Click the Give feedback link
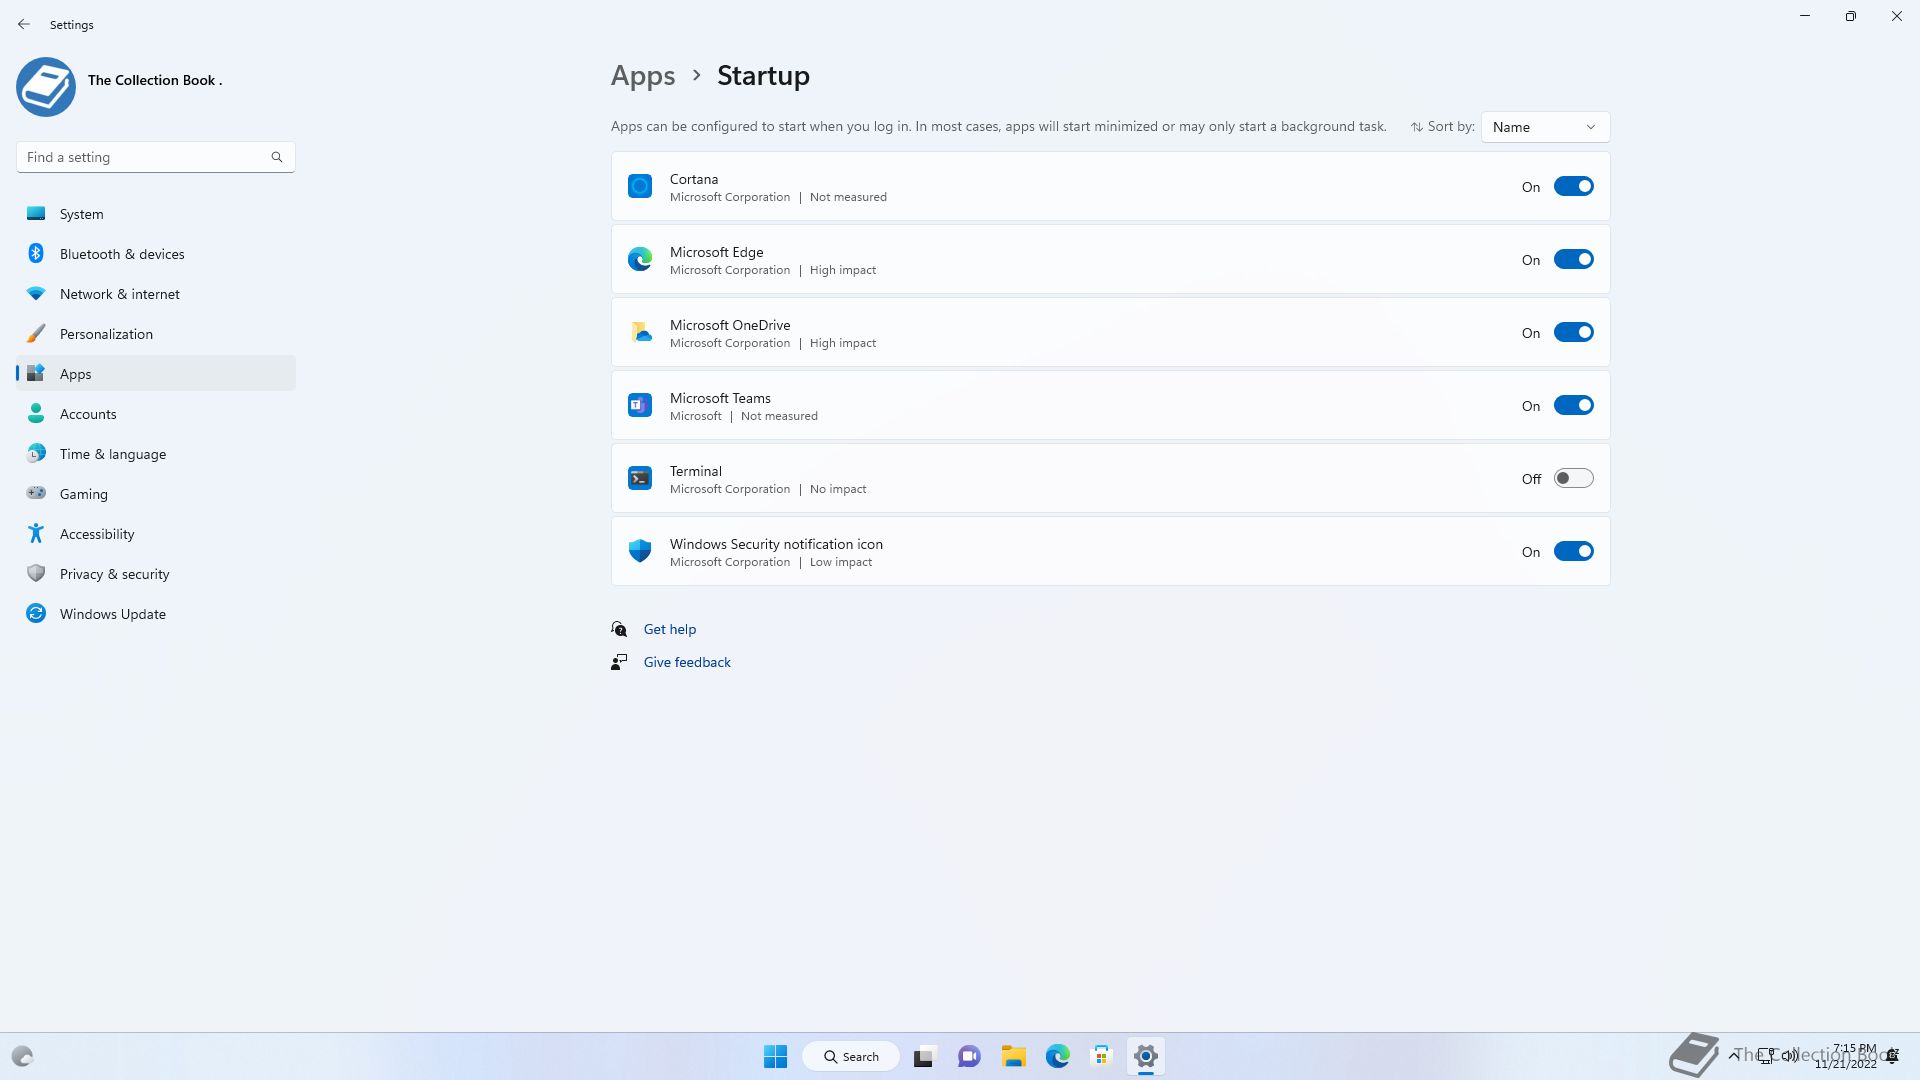Image resolution: width=1920 pixels, height=1080 pixels. pos(687,662)
